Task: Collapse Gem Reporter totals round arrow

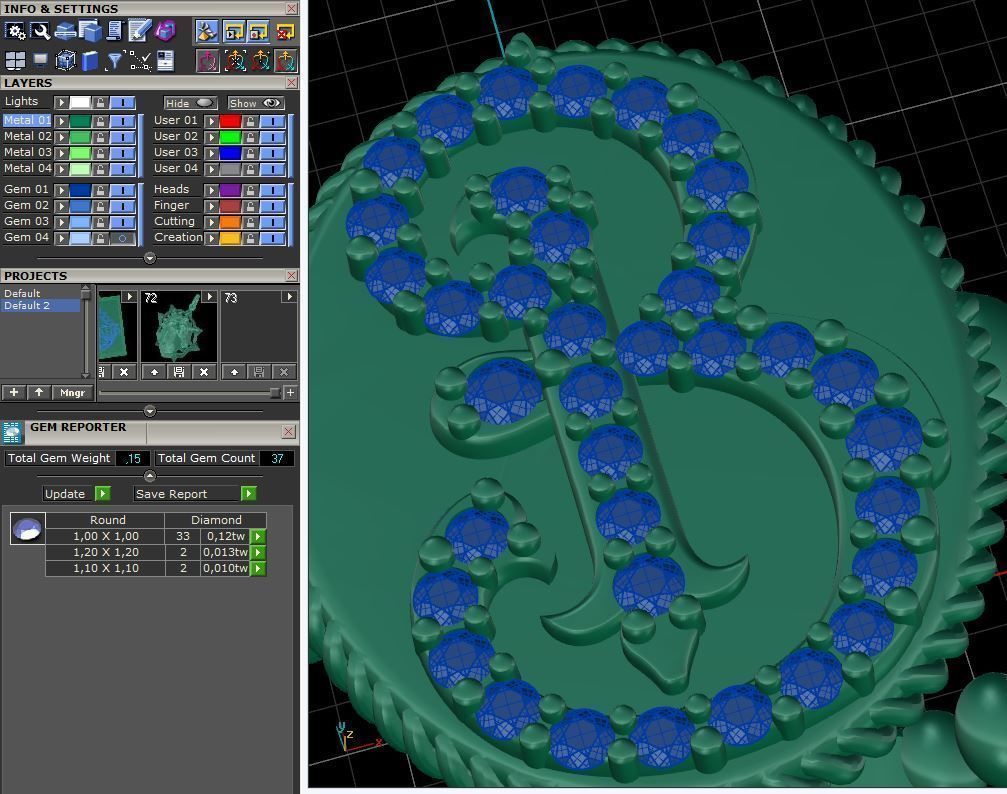Action: pyautogui.click(x=150, y=475)
